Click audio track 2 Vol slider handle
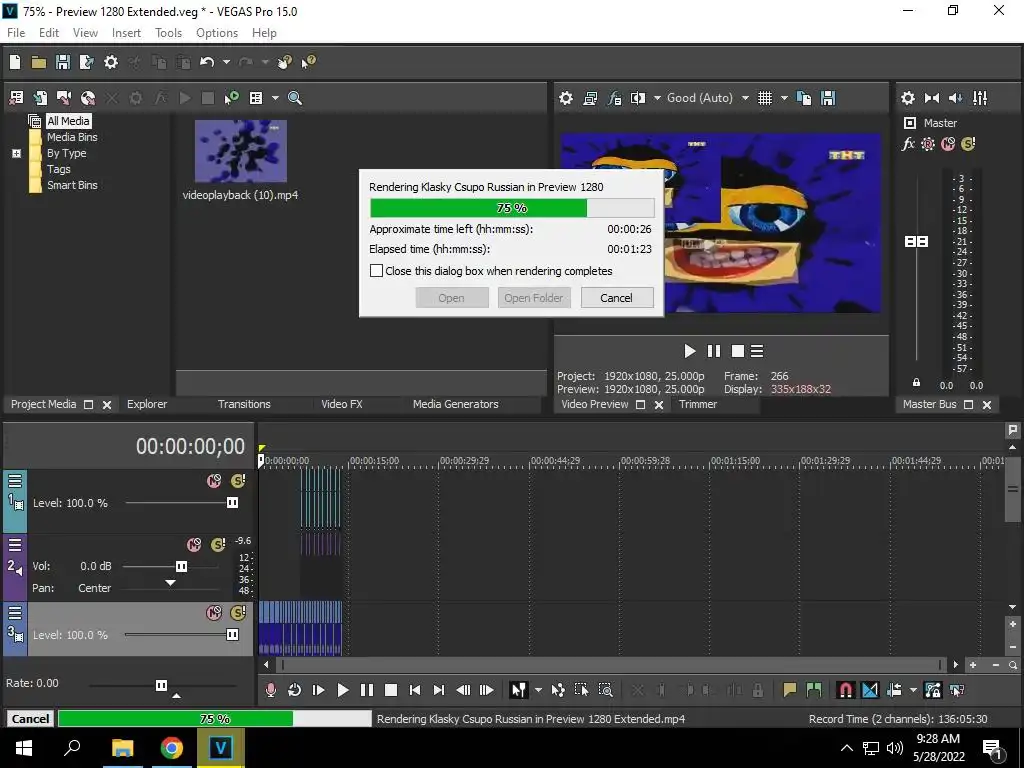 coord(181,566)
